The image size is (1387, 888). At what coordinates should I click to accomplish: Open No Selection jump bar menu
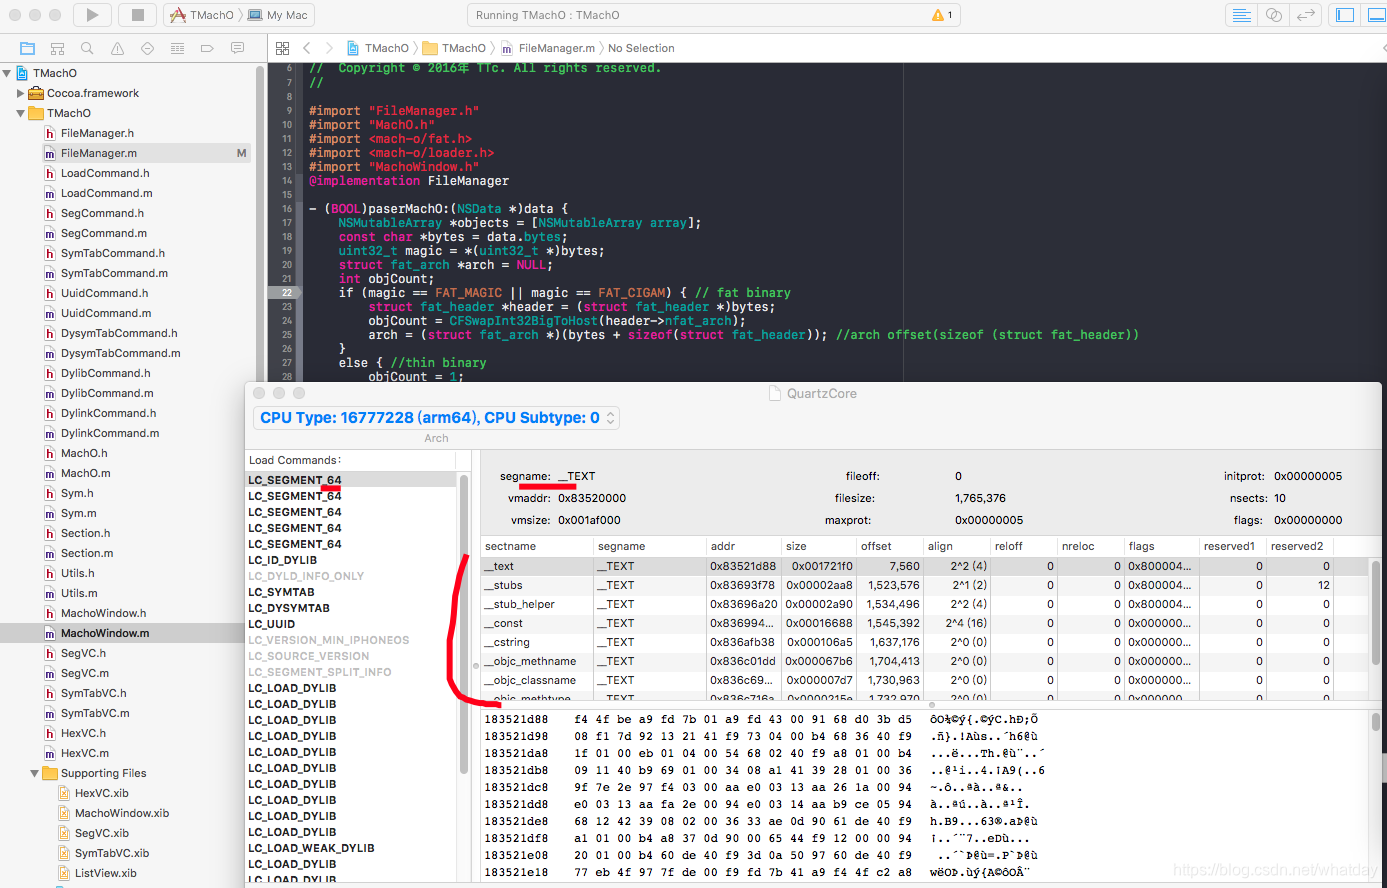click(x=641, y=48)
